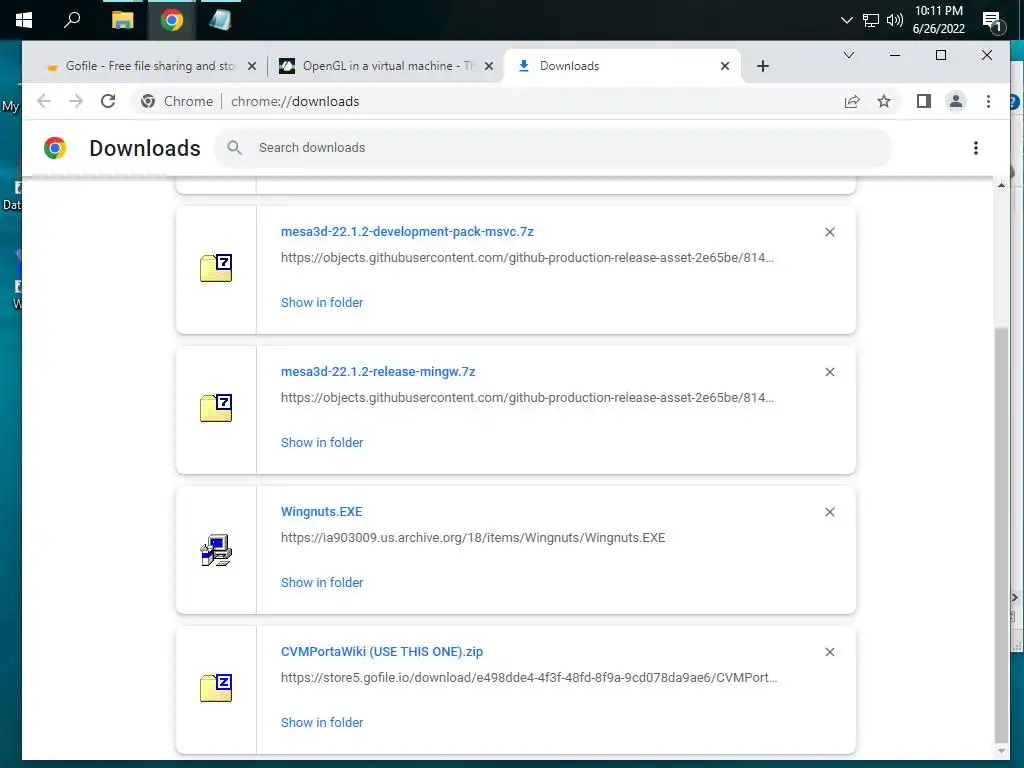Viewport: 1024px width, 768px height.
Task: Show Wingnuts.EXE in folder
Action: 322,582
